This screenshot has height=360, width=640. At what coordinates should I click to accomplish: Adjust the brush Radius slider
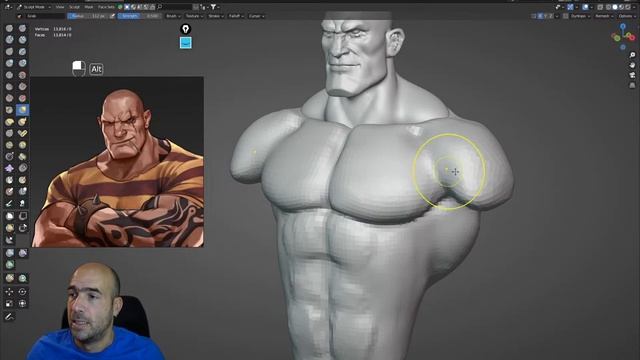pos(88,16)
